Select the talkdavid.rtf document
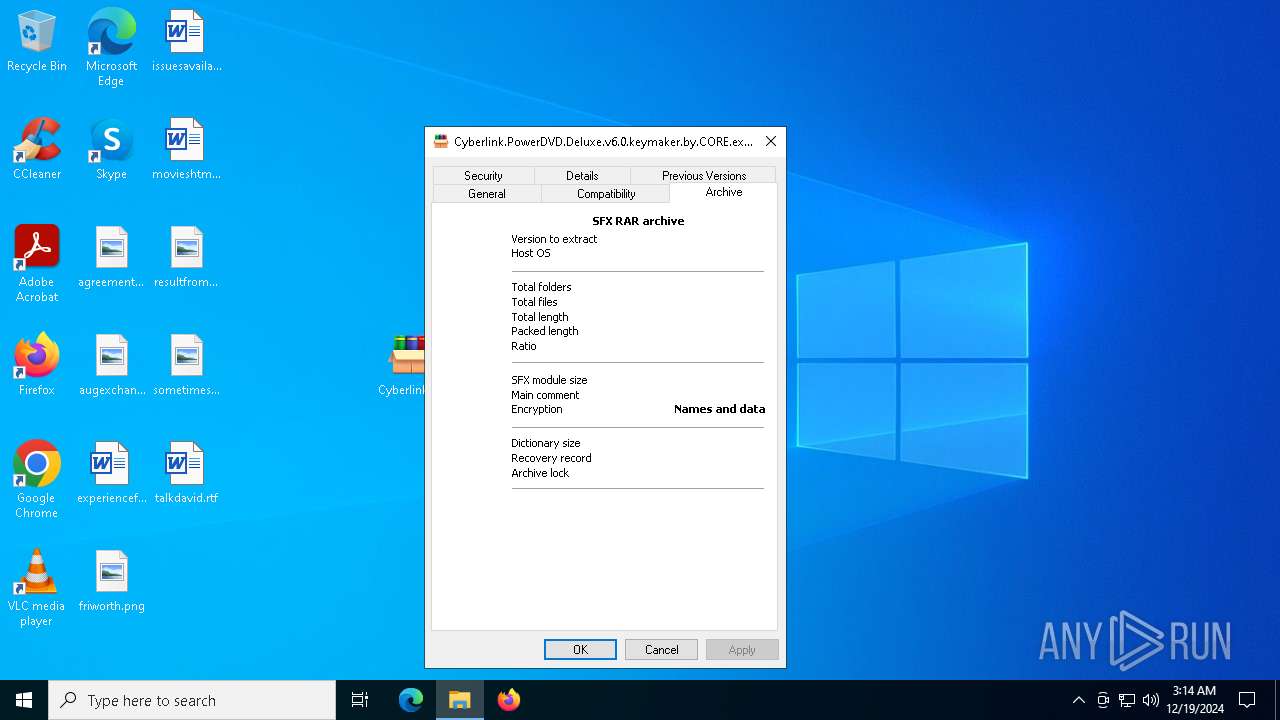 186,474
